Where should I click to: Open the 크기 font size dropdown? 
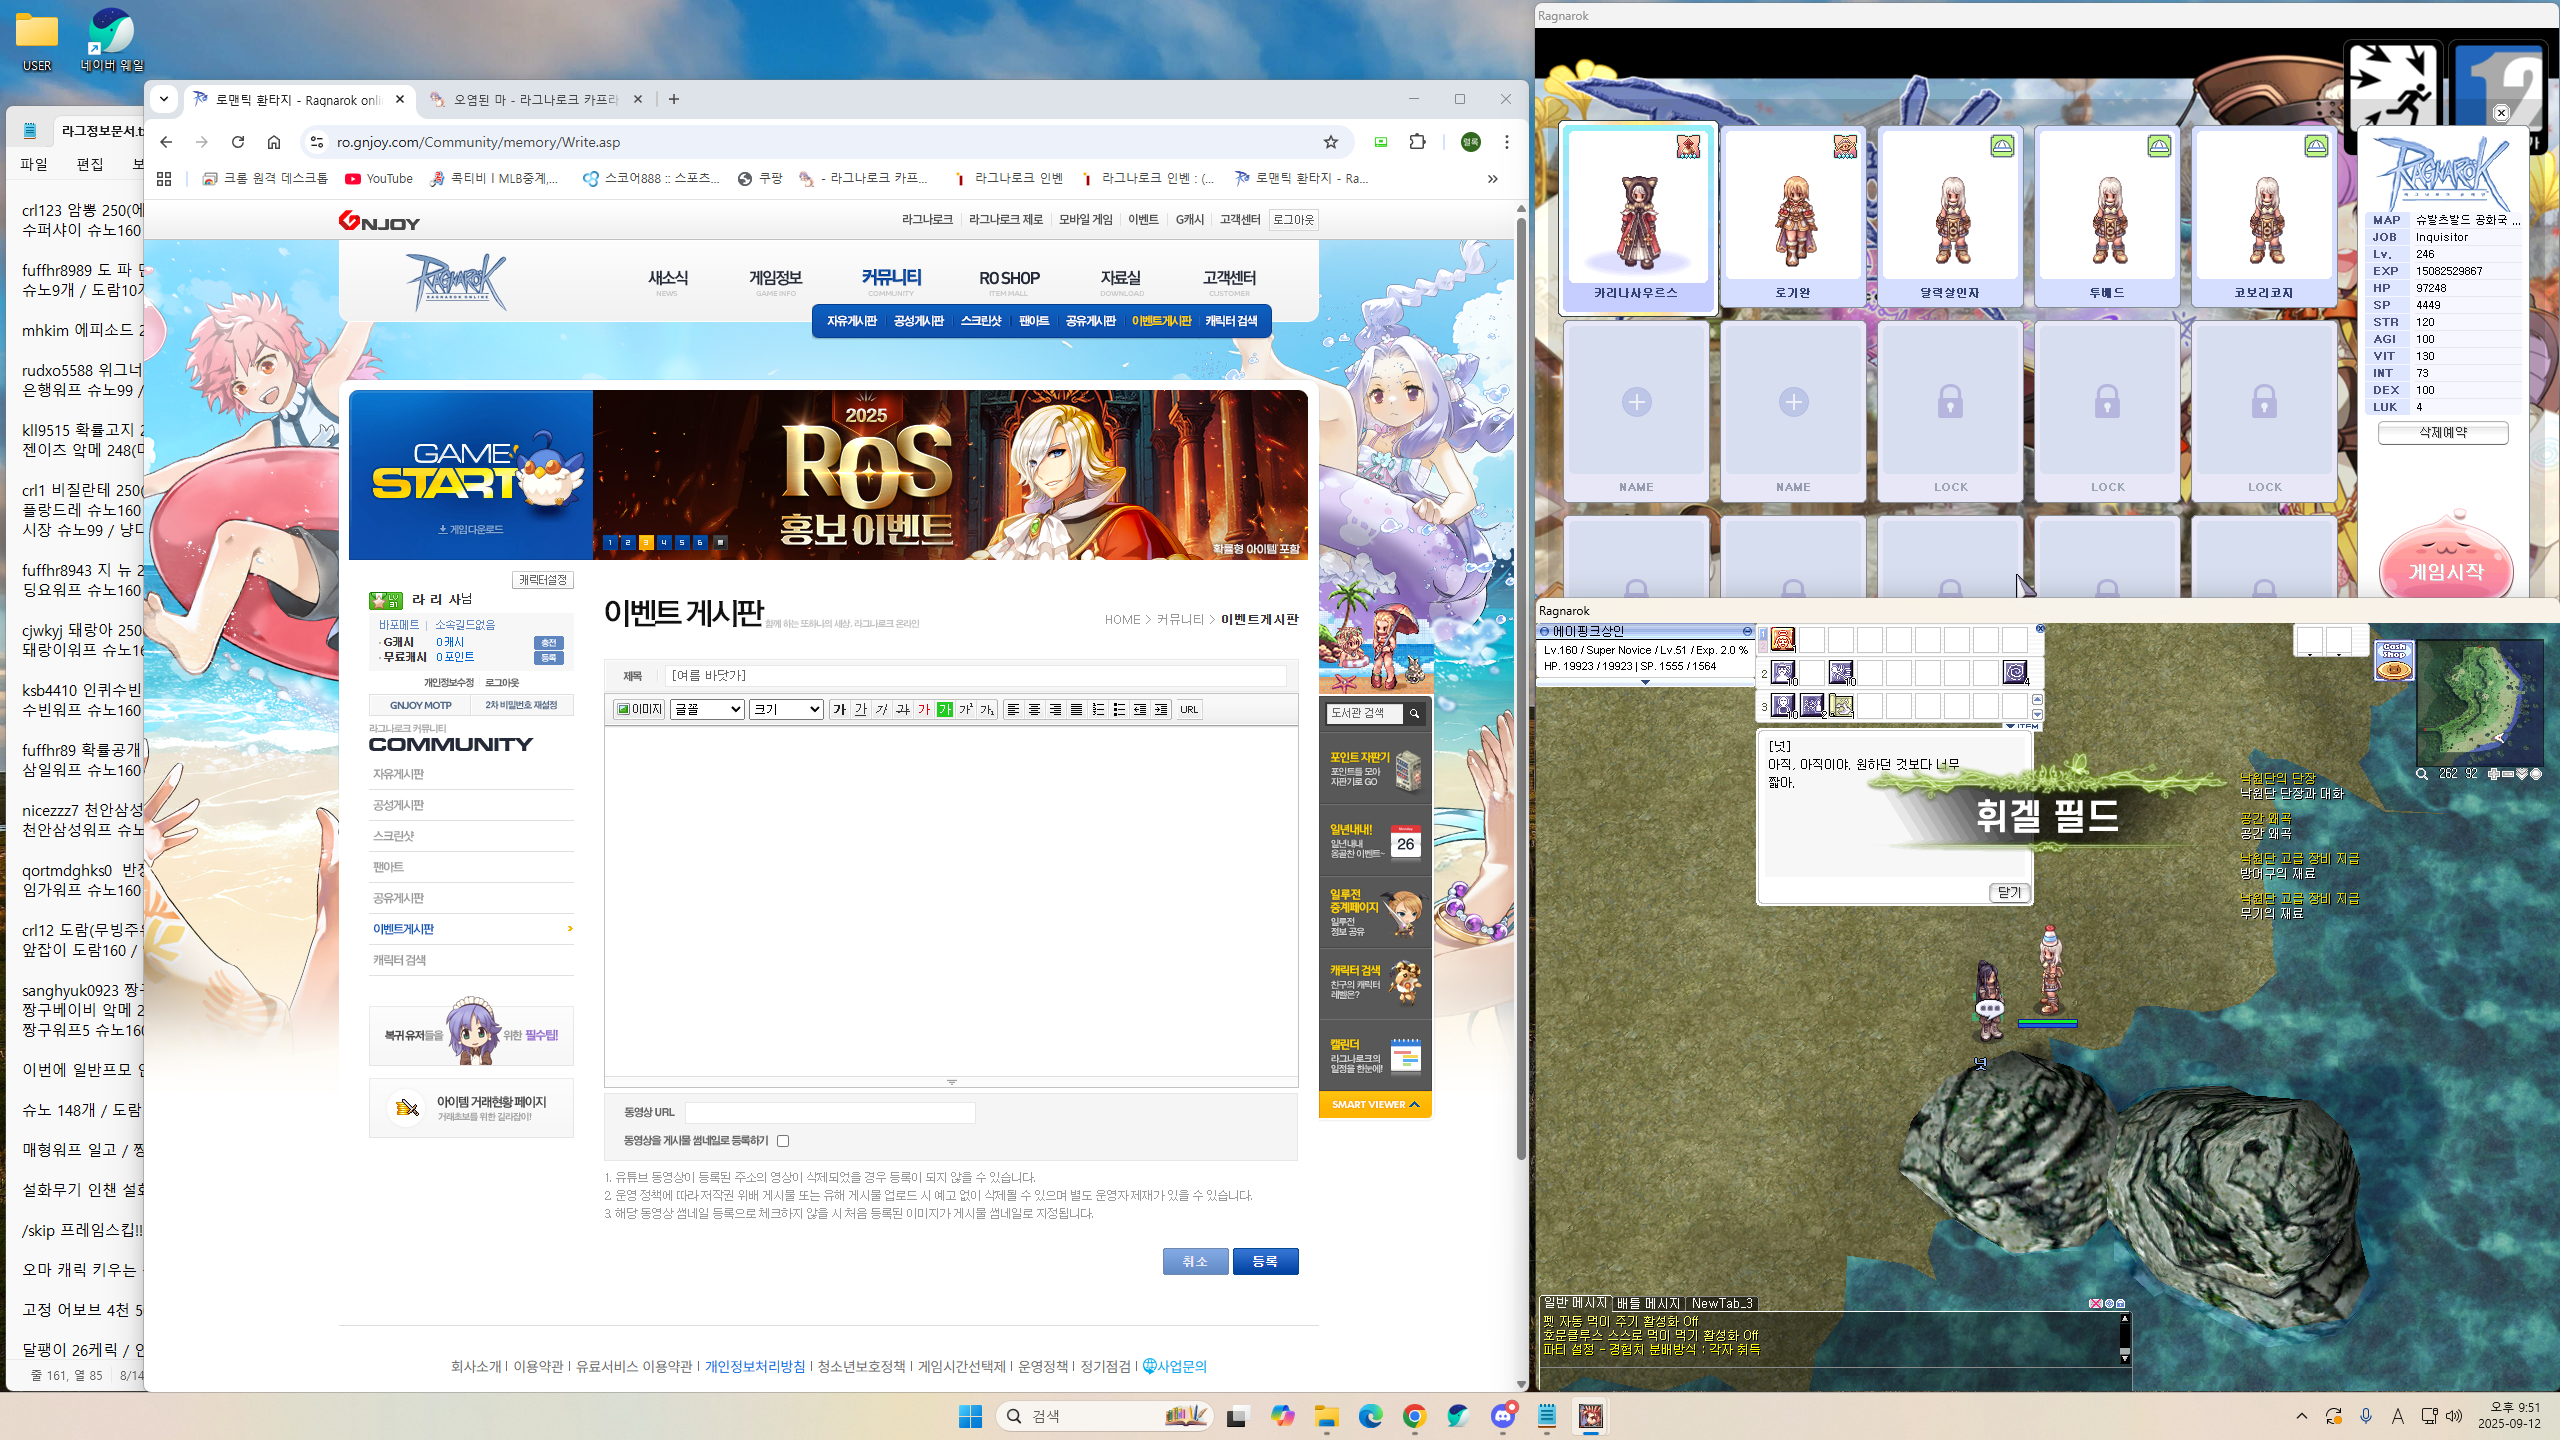[x=786, y=709]
